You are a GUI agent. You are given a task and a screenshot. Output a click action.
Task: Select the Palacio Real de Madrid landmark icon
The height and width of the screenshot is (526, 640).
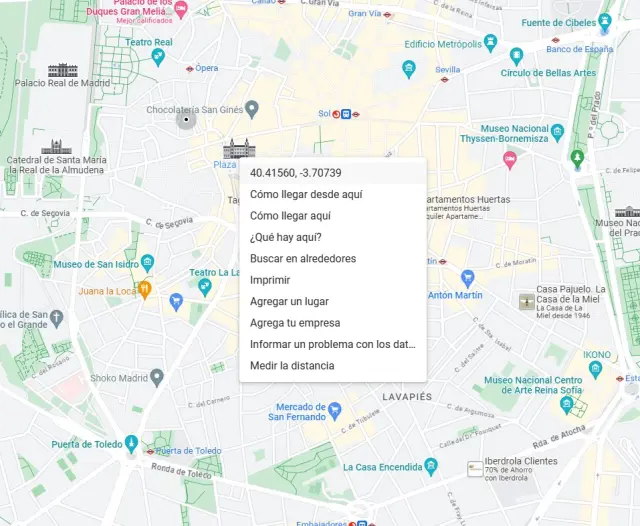62,70
